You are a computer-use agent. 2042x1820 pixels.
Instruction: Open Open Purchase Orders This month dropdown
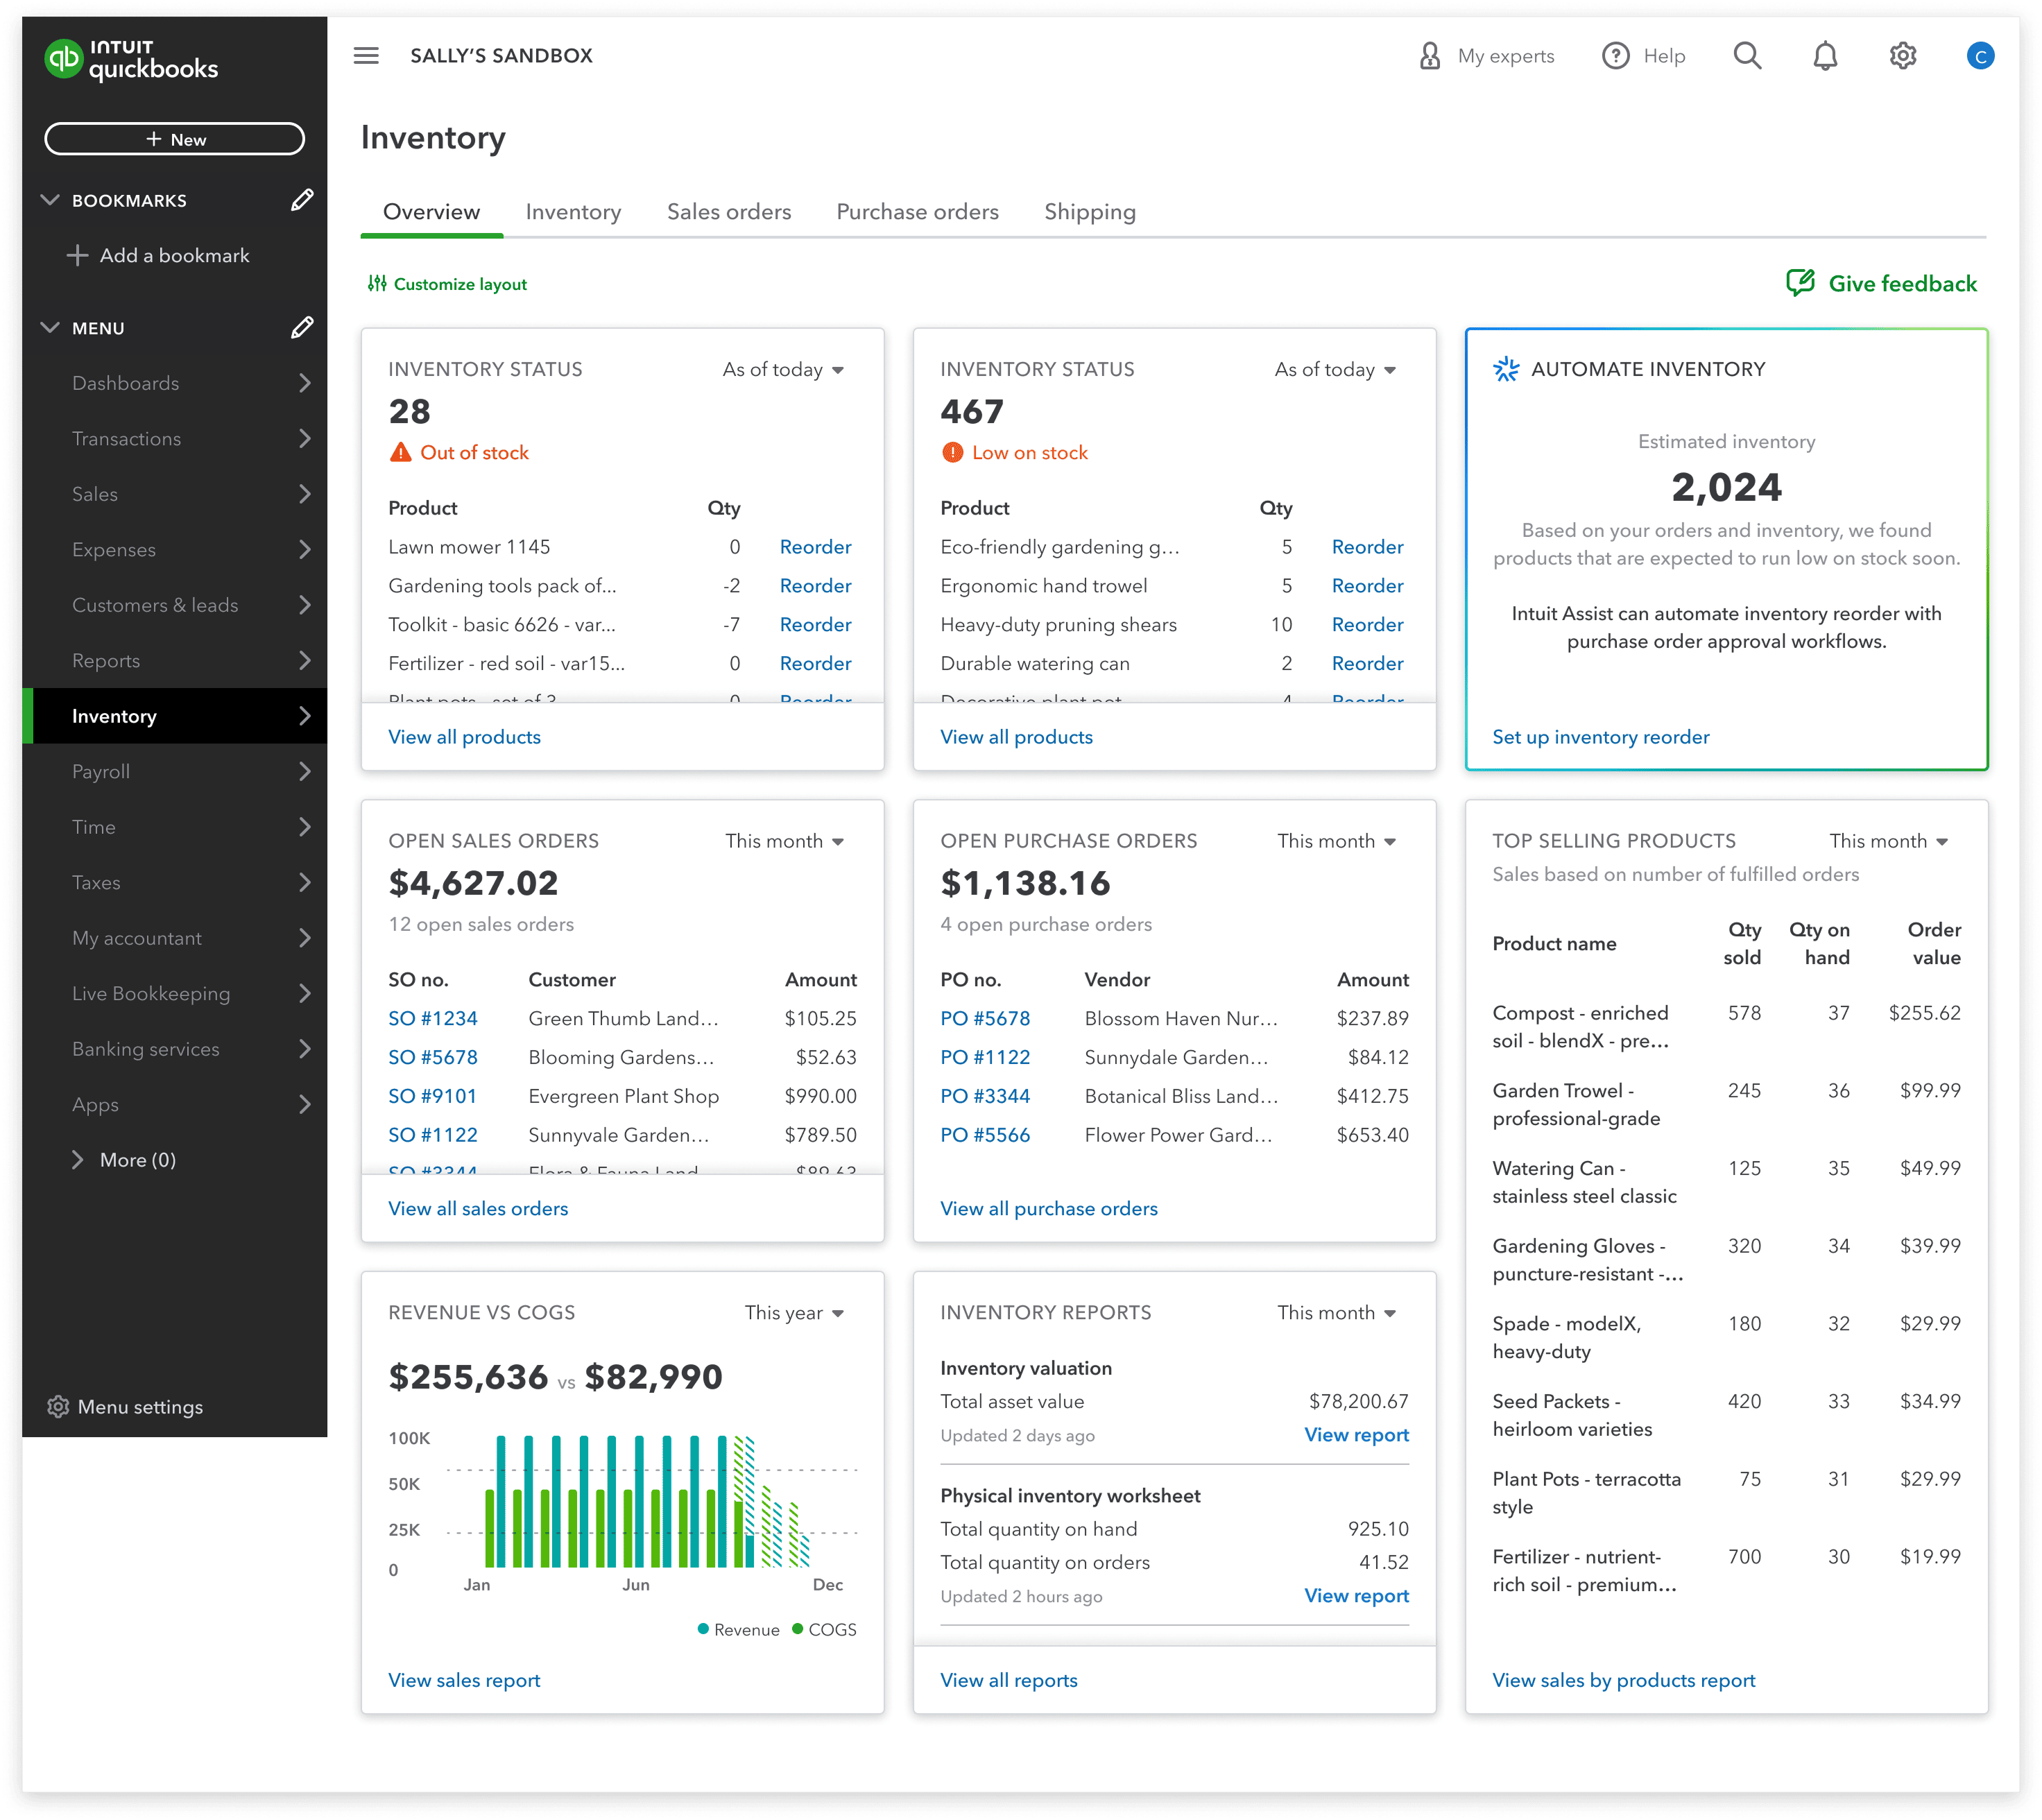(1337, 841)
